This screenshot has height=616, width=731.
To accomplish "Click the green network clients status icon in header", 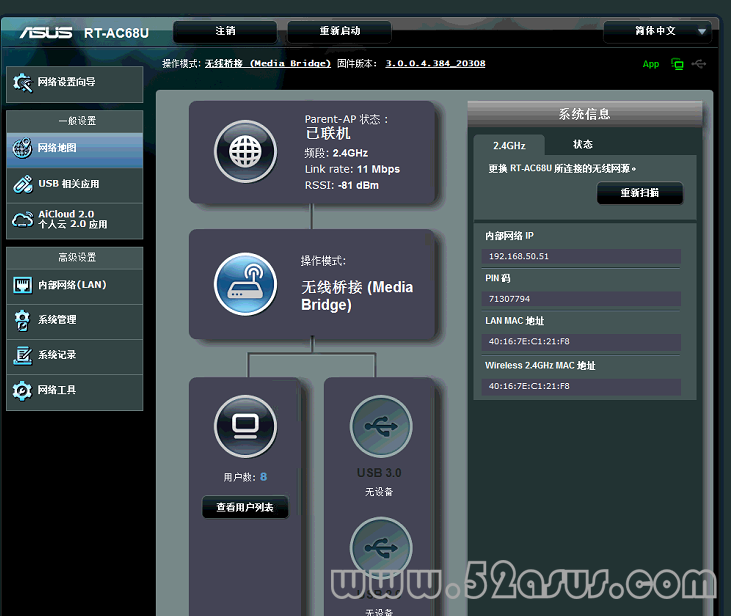I will 677,64.
